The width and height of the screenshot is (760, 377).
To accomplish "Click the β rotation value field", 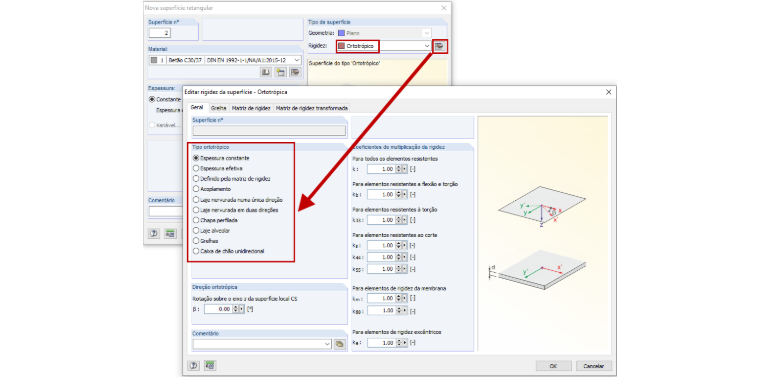I will click(x=218, y=309).
